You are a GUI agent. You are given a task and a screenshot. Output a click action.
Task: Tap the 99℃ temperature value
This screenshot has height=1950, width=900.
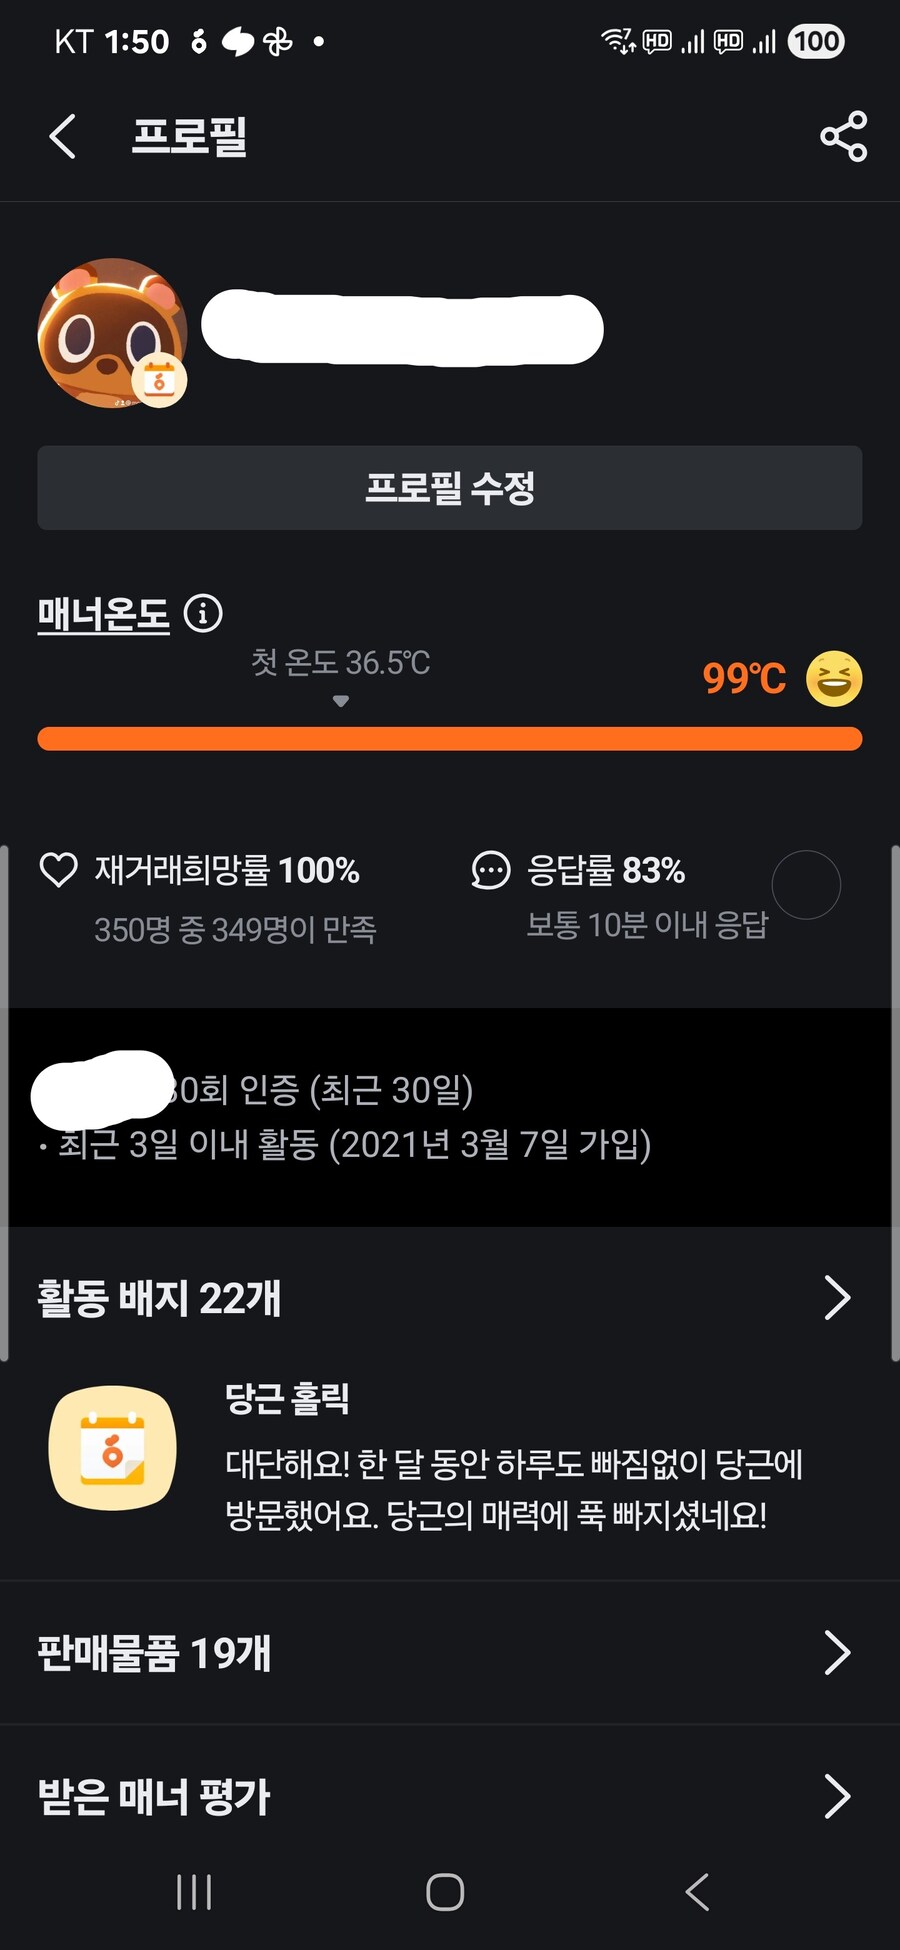[x=744, y=679]
